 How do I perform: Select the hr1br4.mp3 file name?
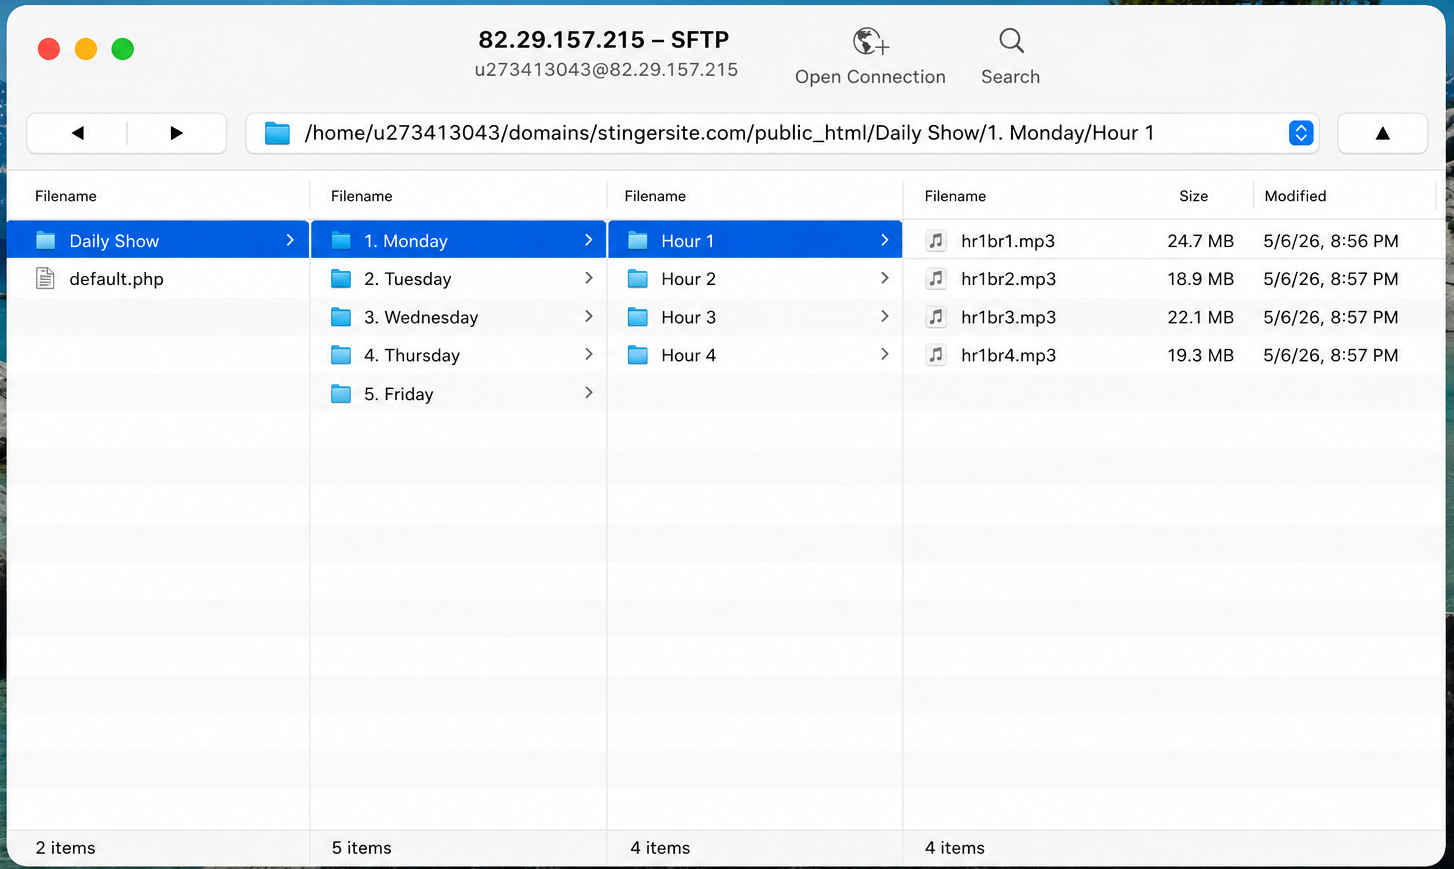(1008, 355)
